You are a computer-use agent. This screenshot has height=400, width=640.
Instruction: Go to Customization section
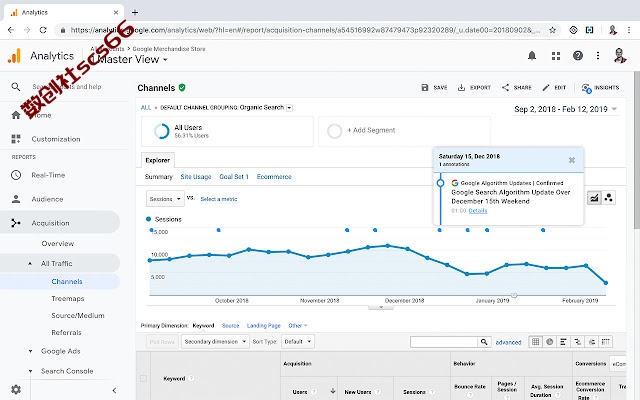(56, 139)
